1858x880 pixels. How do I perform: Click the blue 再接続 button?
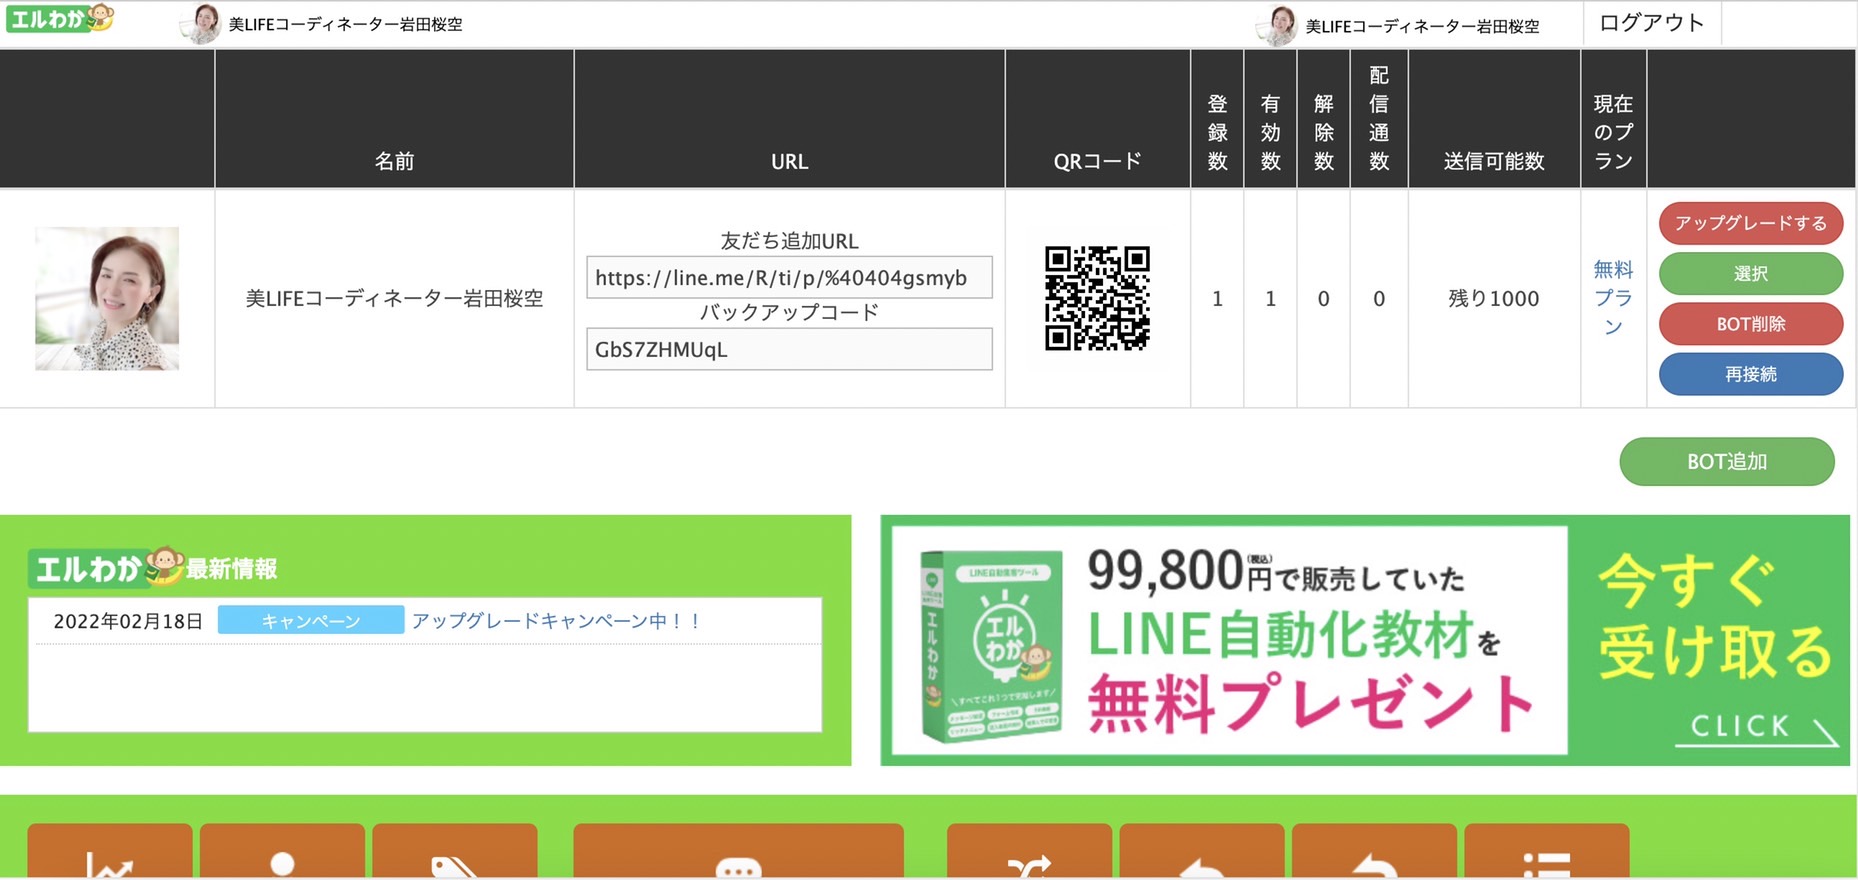[x=1751, y=374]
